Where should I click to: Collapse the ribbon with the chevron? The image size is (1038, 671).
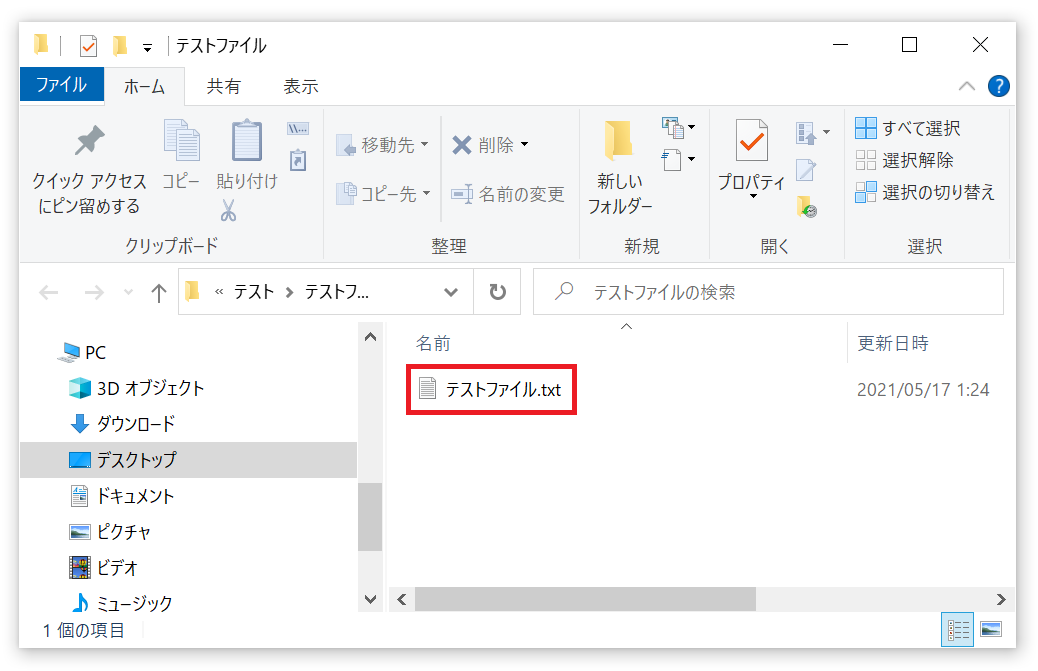point(966,86)
